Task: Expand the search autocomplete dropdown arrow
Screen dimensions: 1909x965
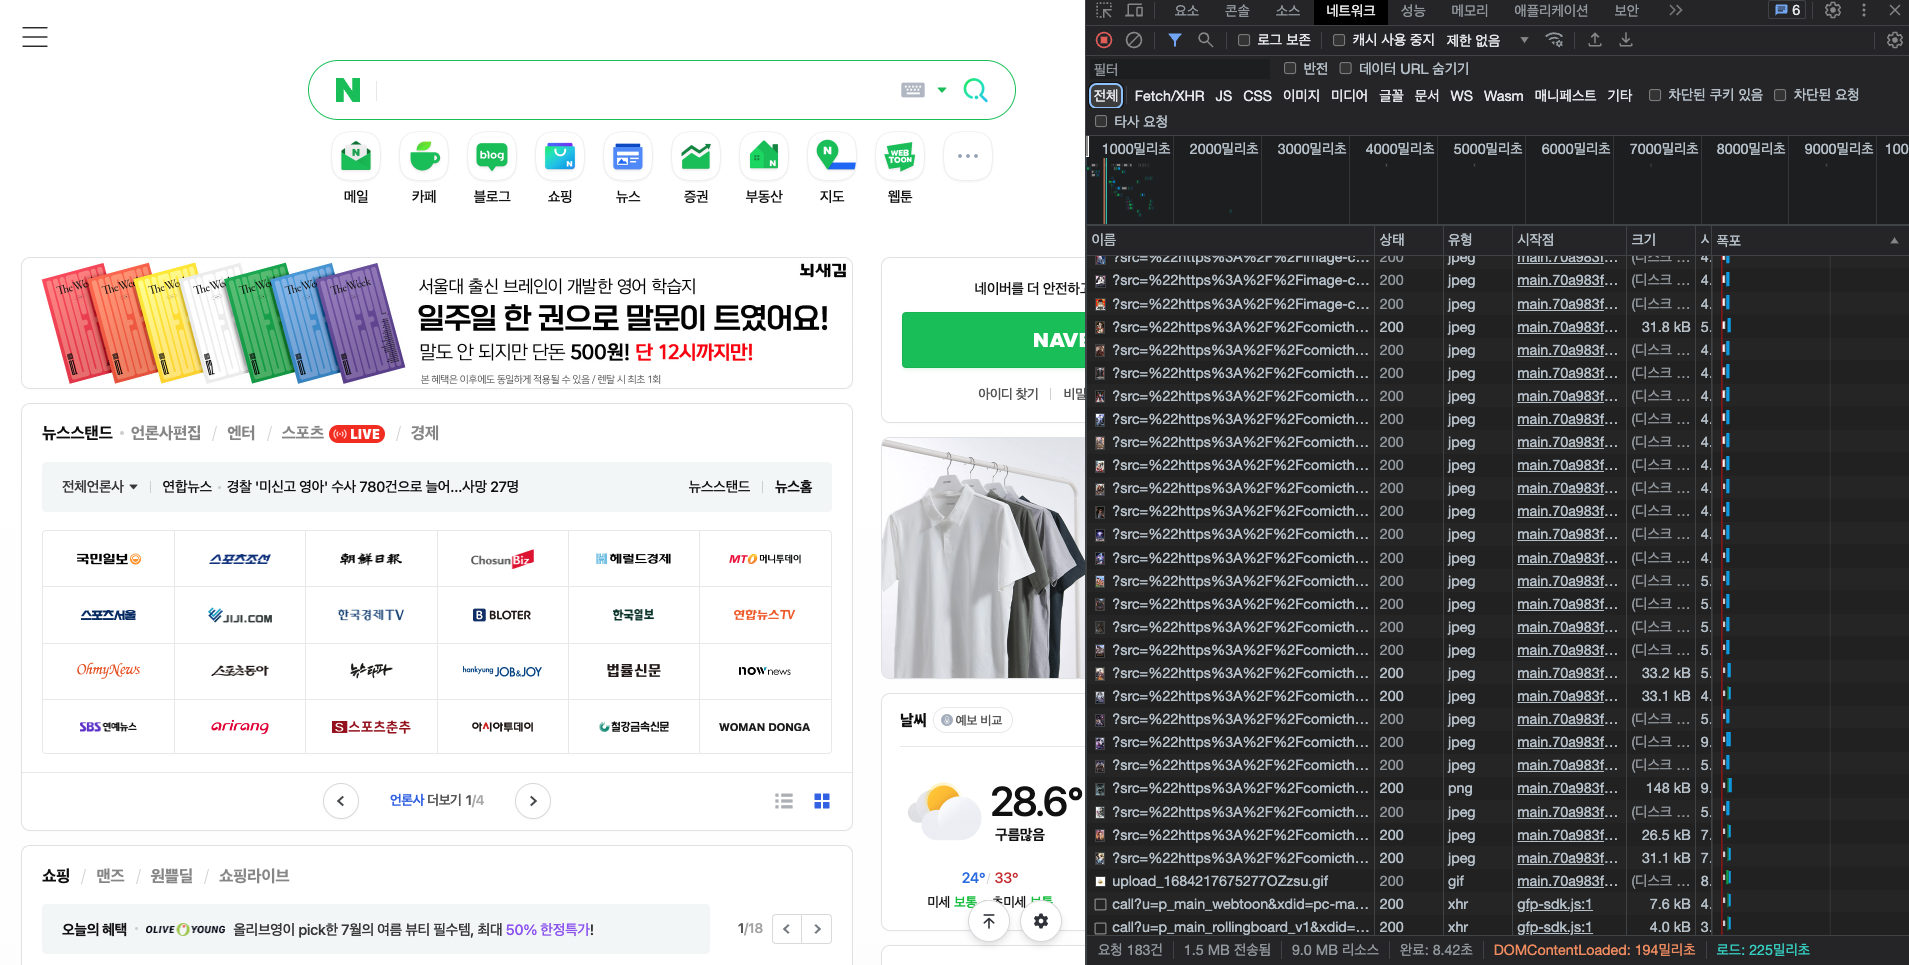Action: pyautogui.click(x=942, y=90)
